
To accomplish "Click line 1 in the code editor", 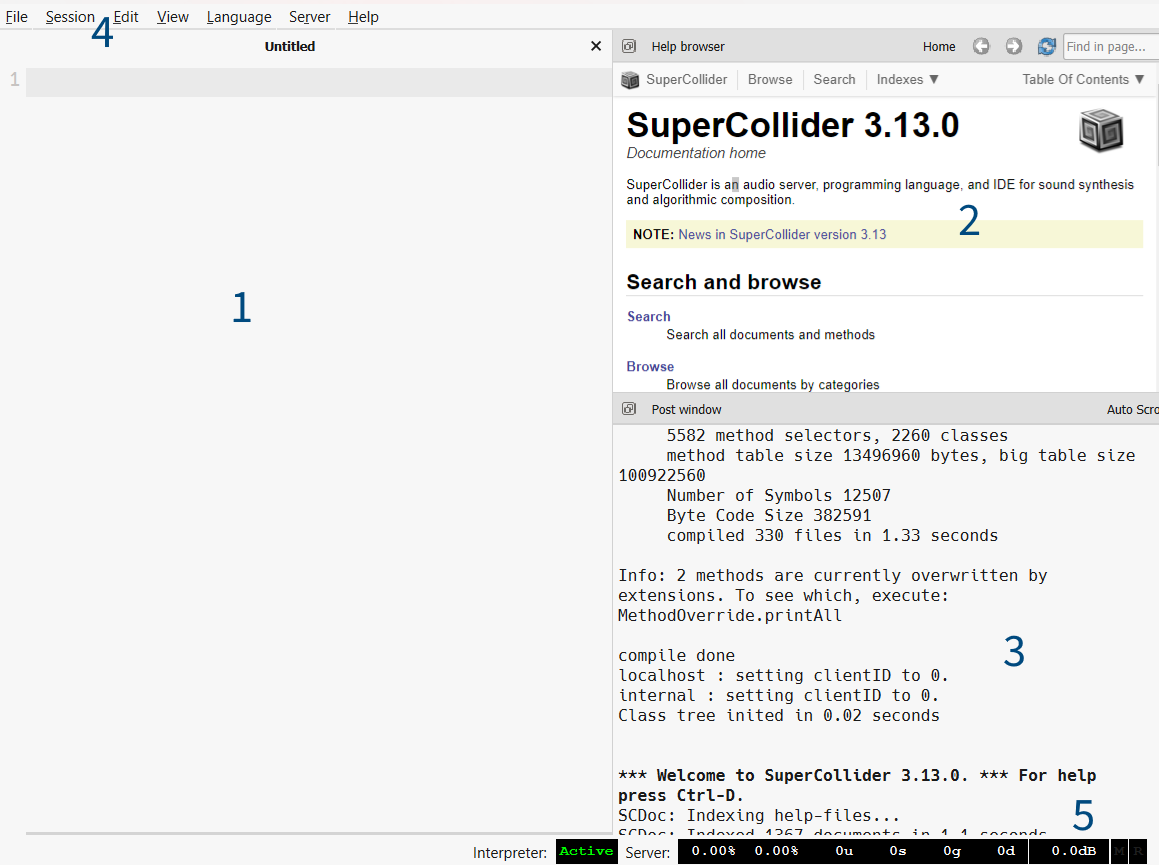I will (319, 82).
